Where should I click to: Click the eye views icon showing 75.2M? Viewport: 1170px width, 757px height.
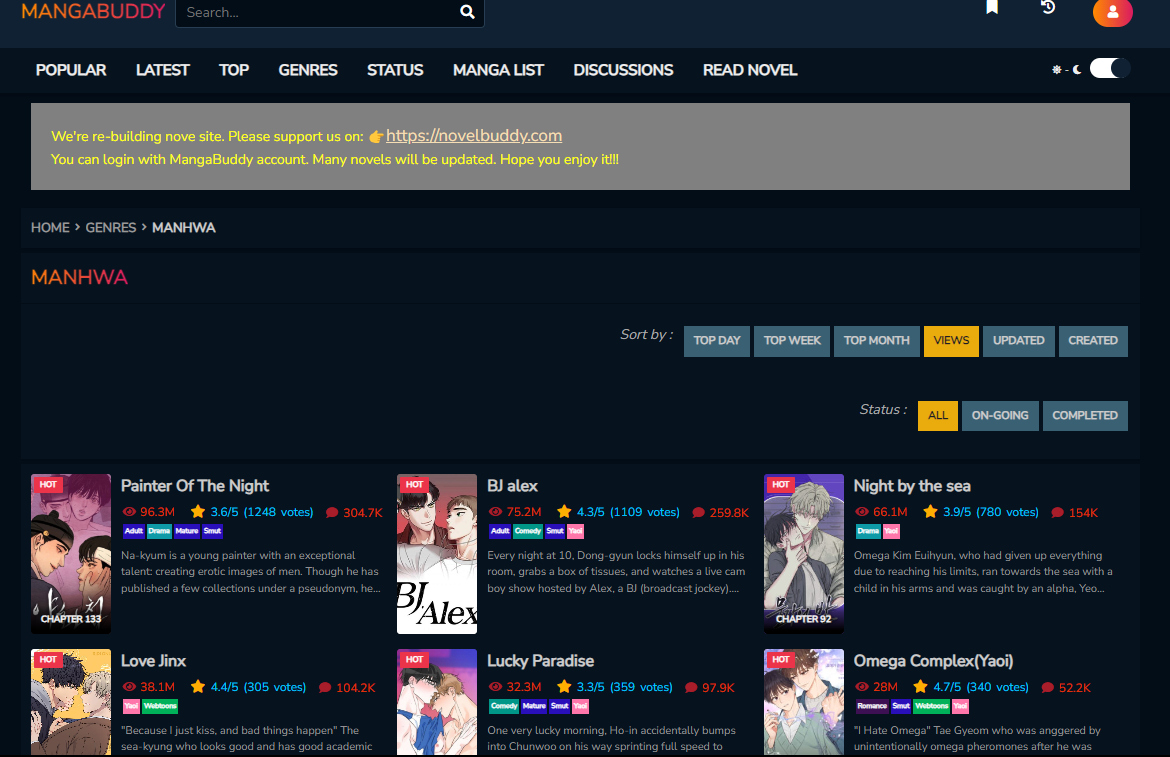[495, 512]
